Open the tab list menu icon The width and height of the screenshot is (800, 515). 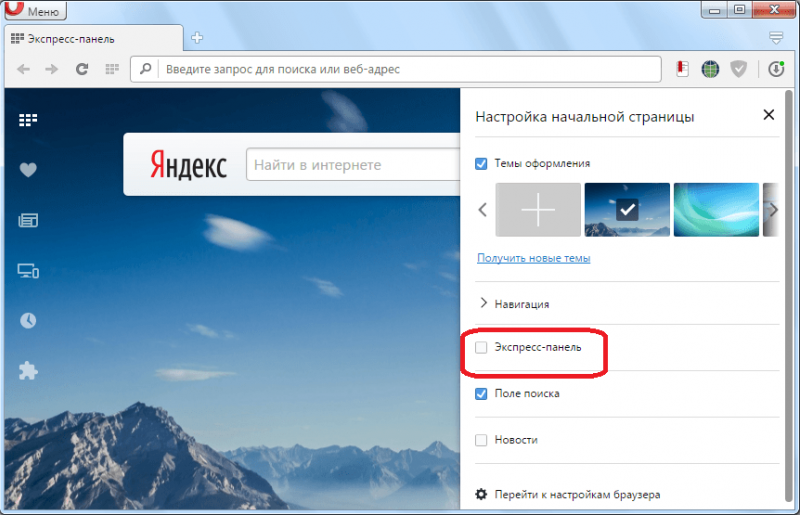tap(776, 38)
